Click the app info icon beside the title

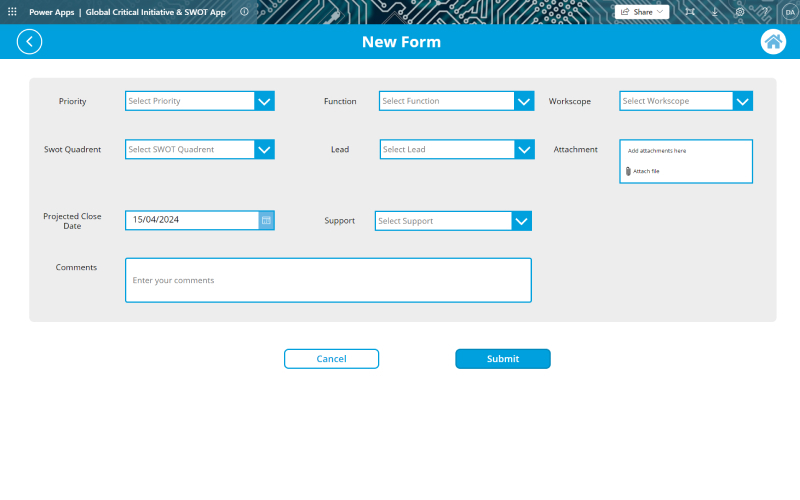tap(244, 11)
